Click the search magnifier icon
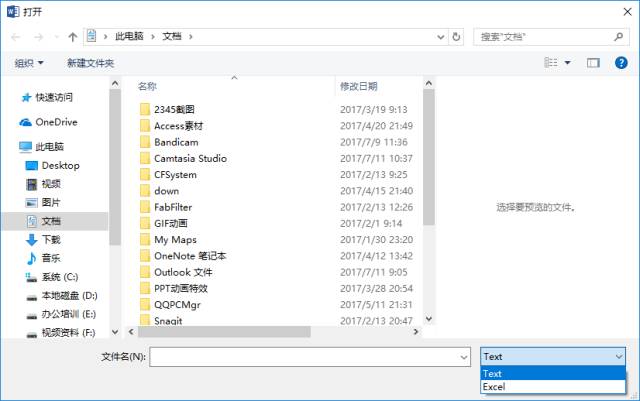The image size is (640, 401). [x=618, y=37]
